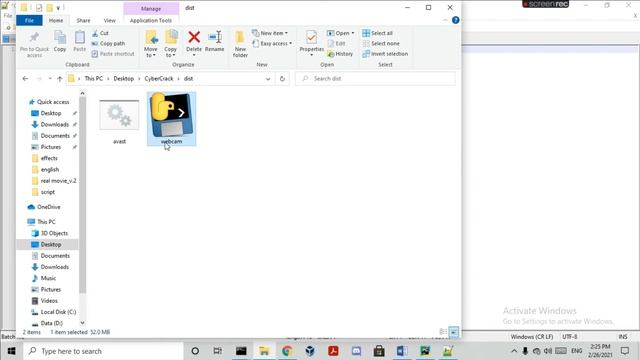Viewport: 640px width, 360px height.
Task: Open the Copy to dropdown
Action: [x=171, y=44]
